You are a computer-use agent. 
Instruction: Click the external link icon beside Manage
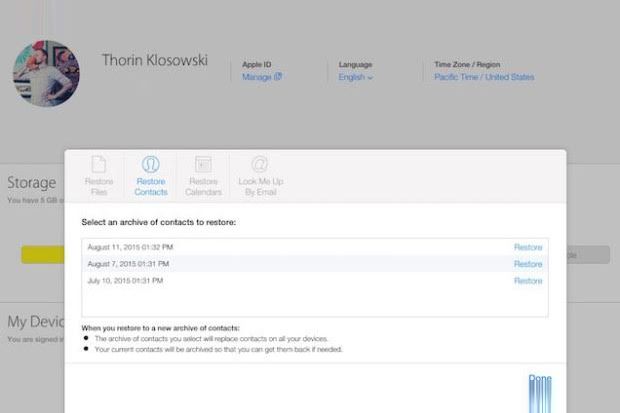tap(278, 76)
